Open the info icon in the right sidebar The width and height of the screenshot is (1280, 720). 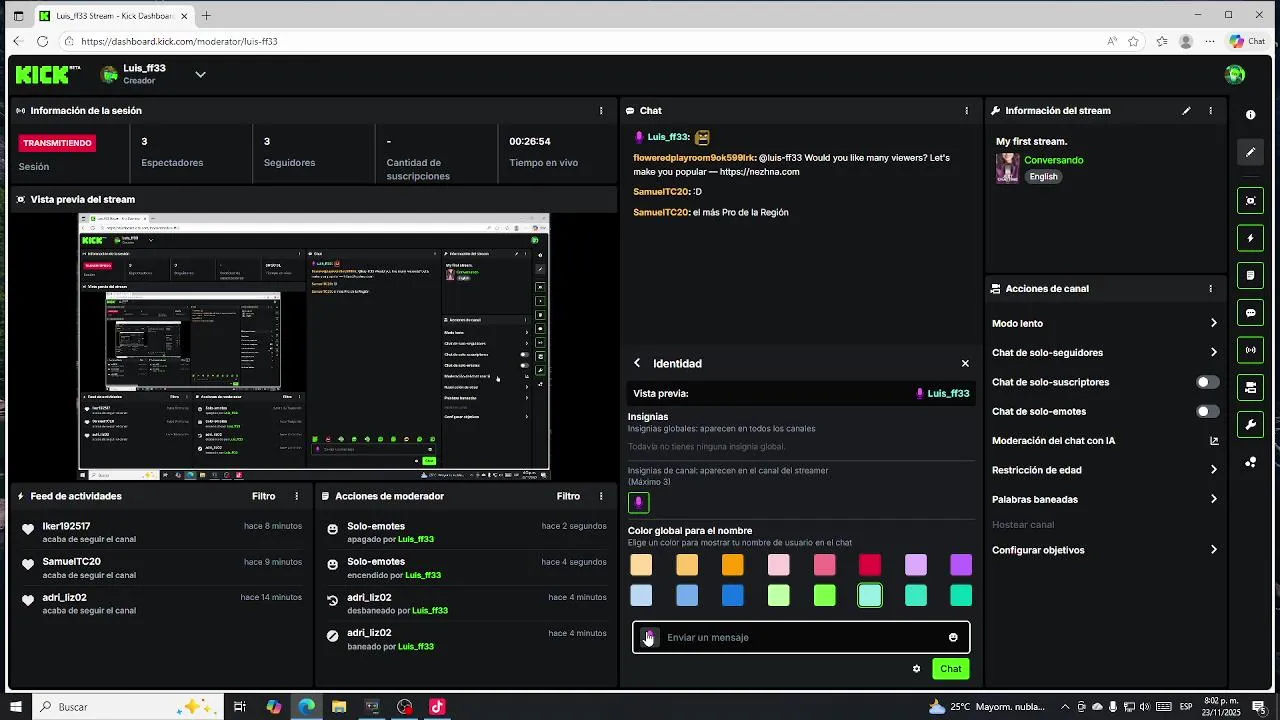pos(1250,115)
